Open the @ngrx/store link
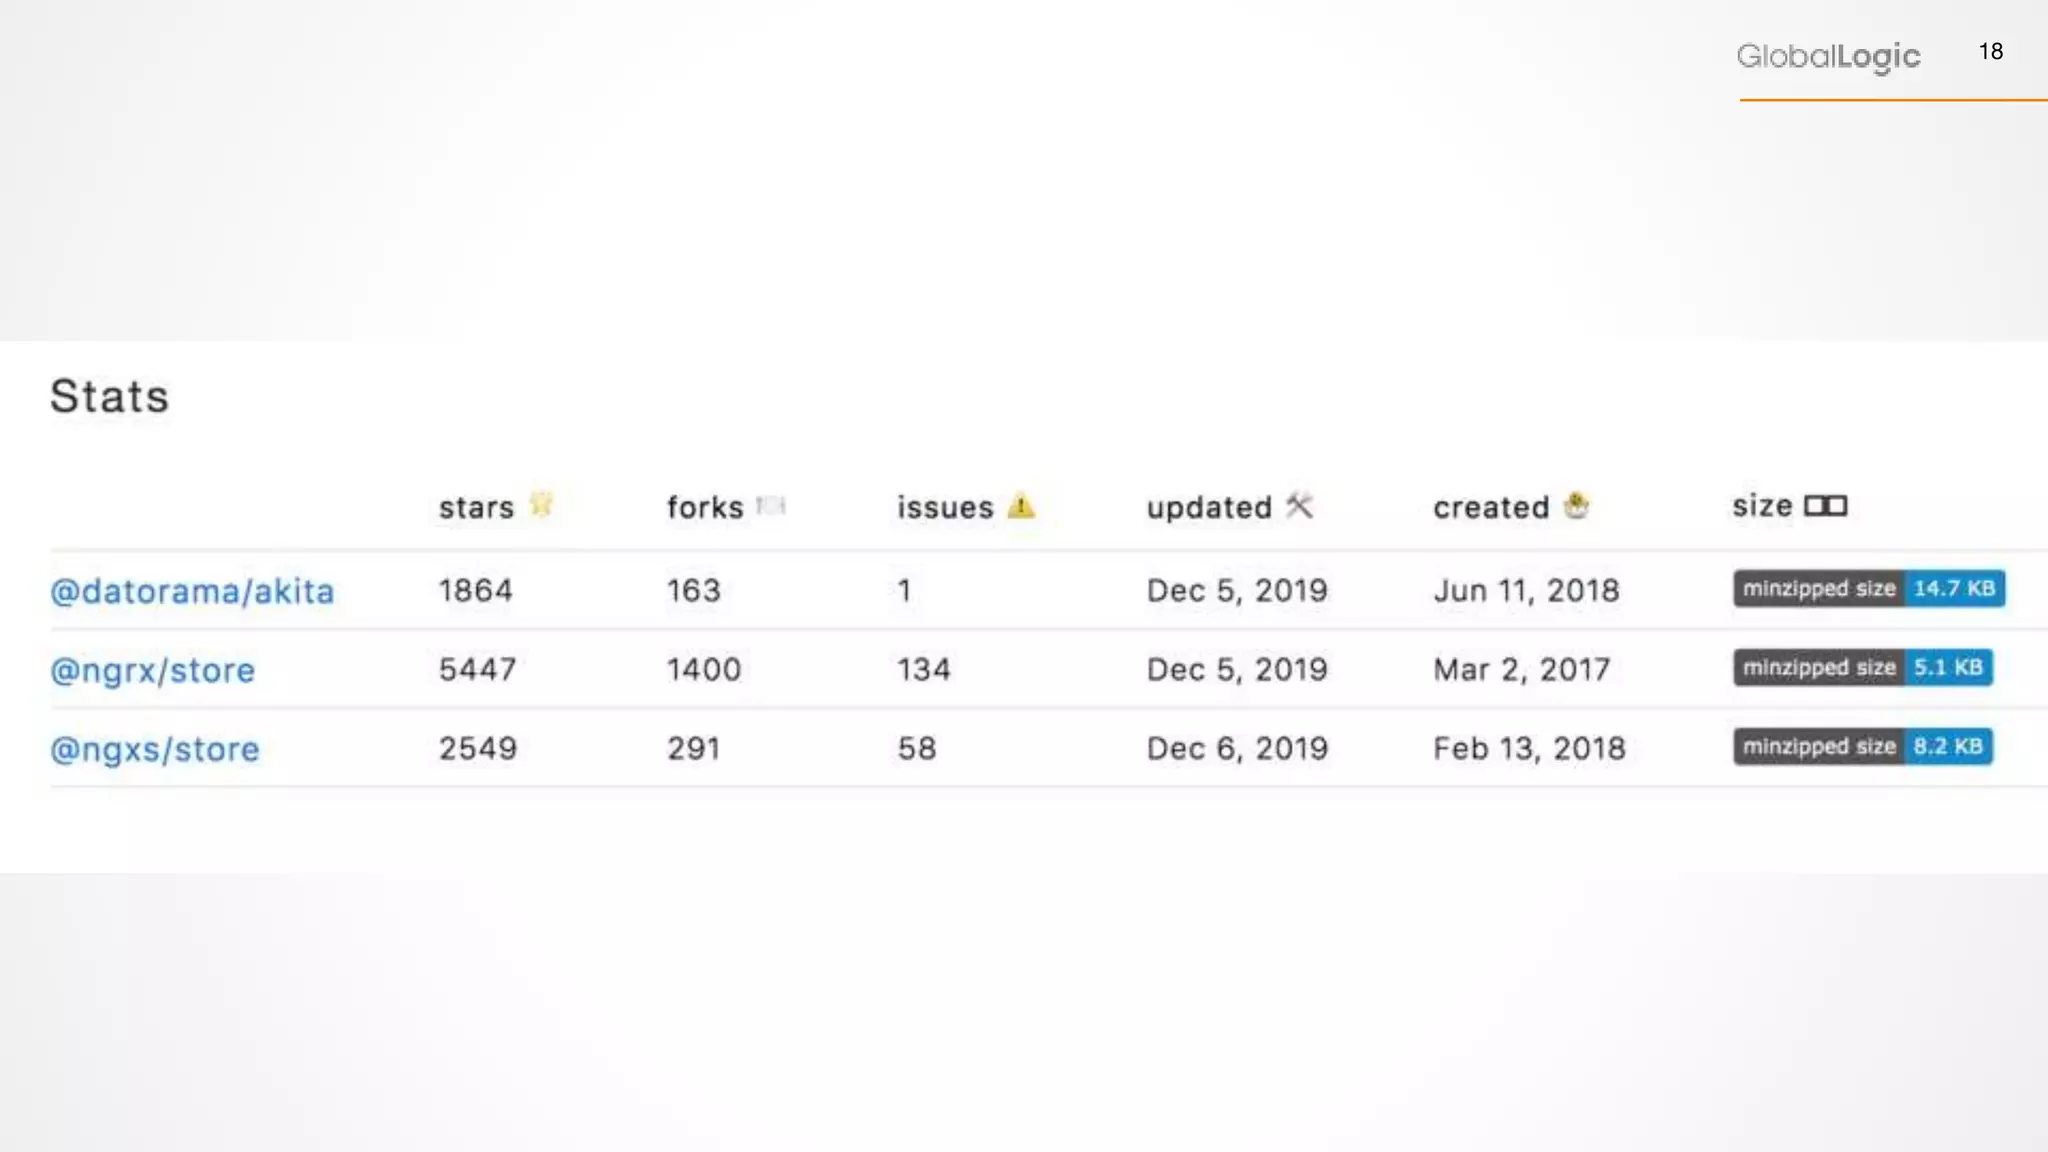The image size is (2048, 1152). tap(153, 670)
